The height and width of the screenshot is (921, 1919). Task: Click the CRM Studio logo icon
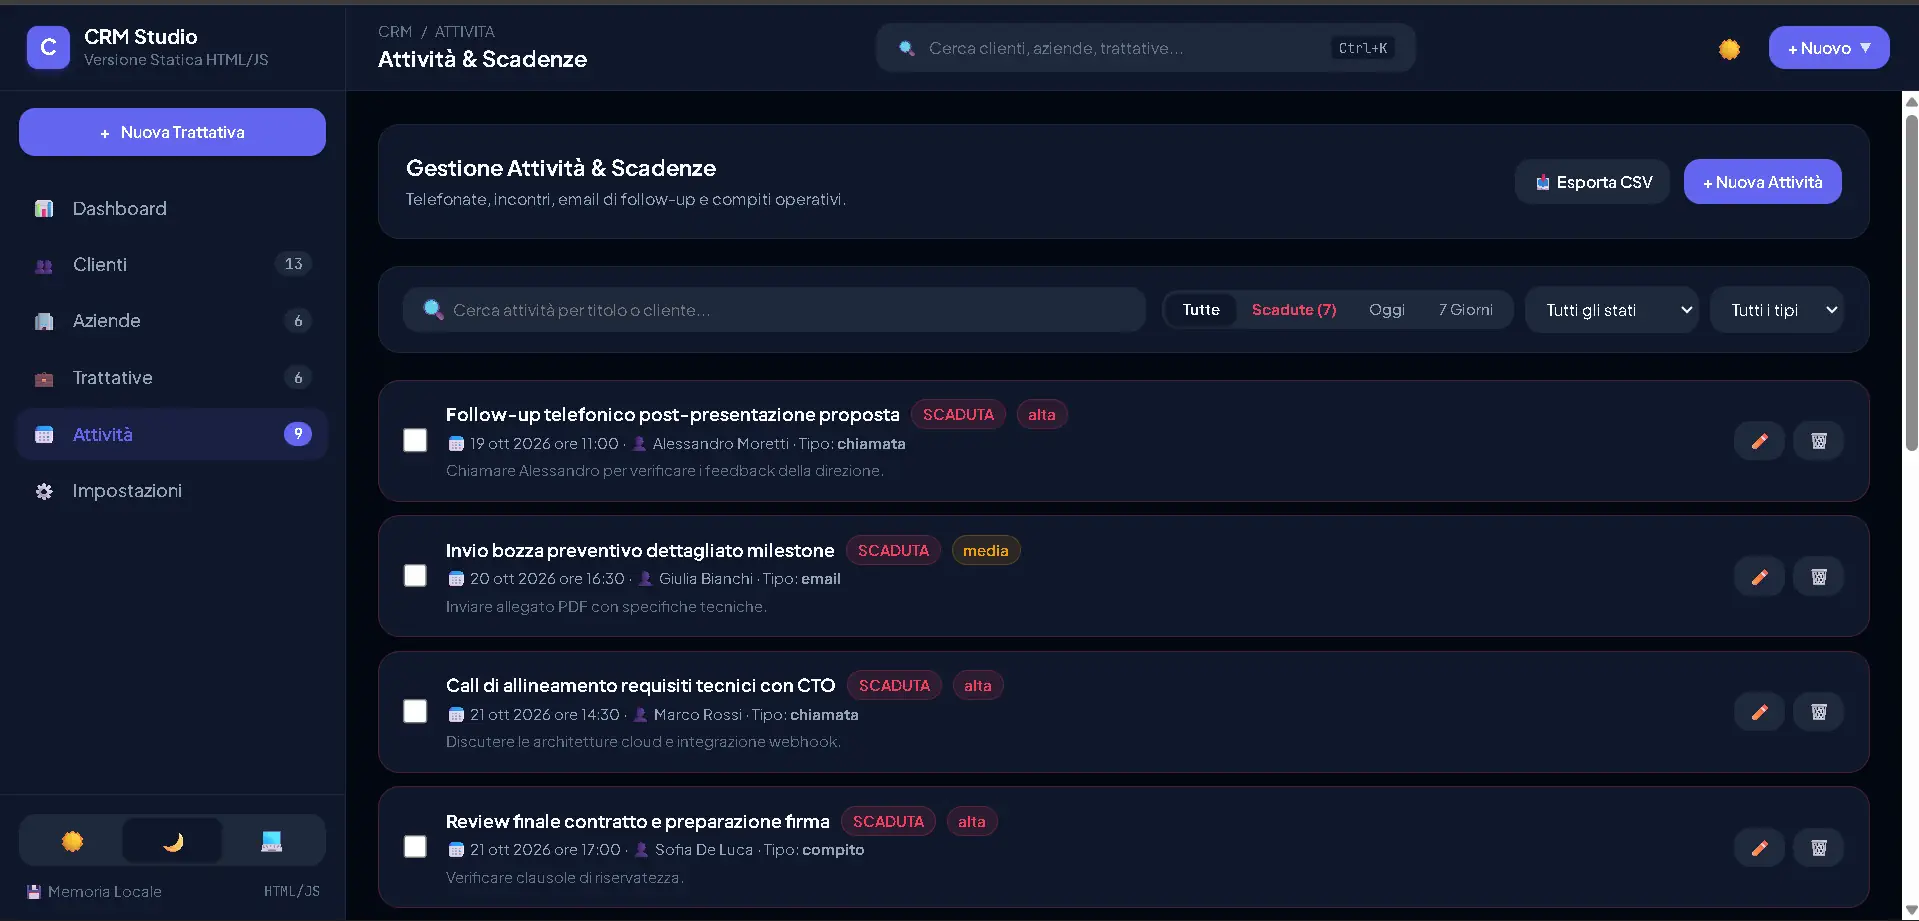tap(48, 48)
